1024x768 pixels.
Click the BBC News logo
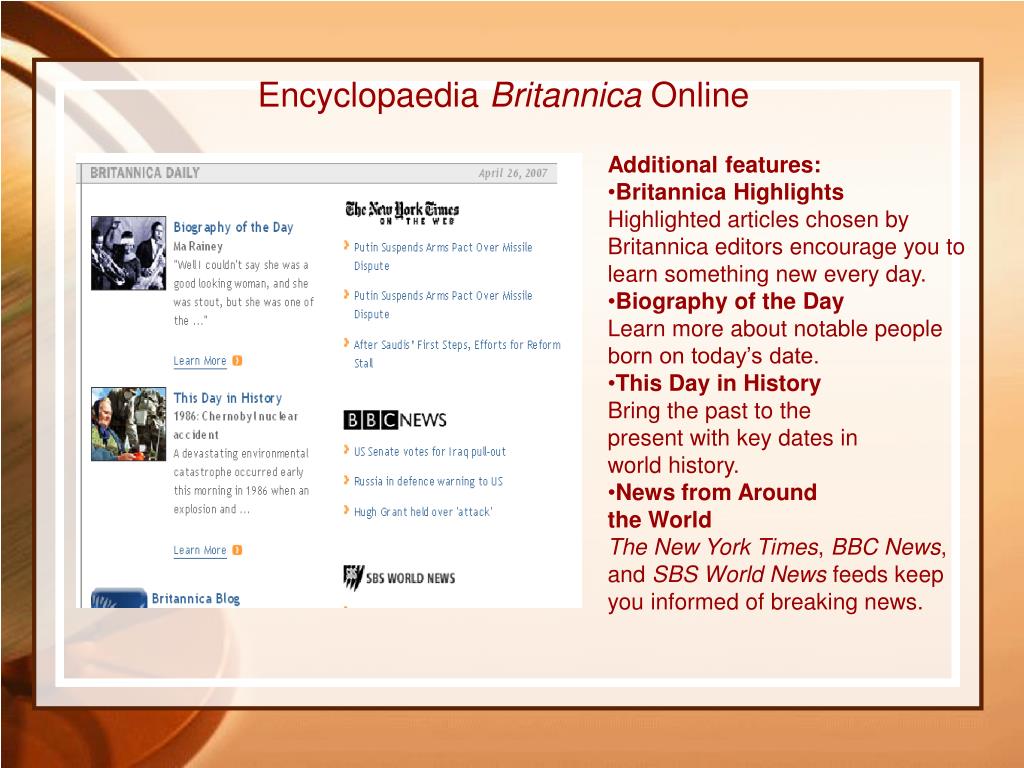click(x=395, y=420)
